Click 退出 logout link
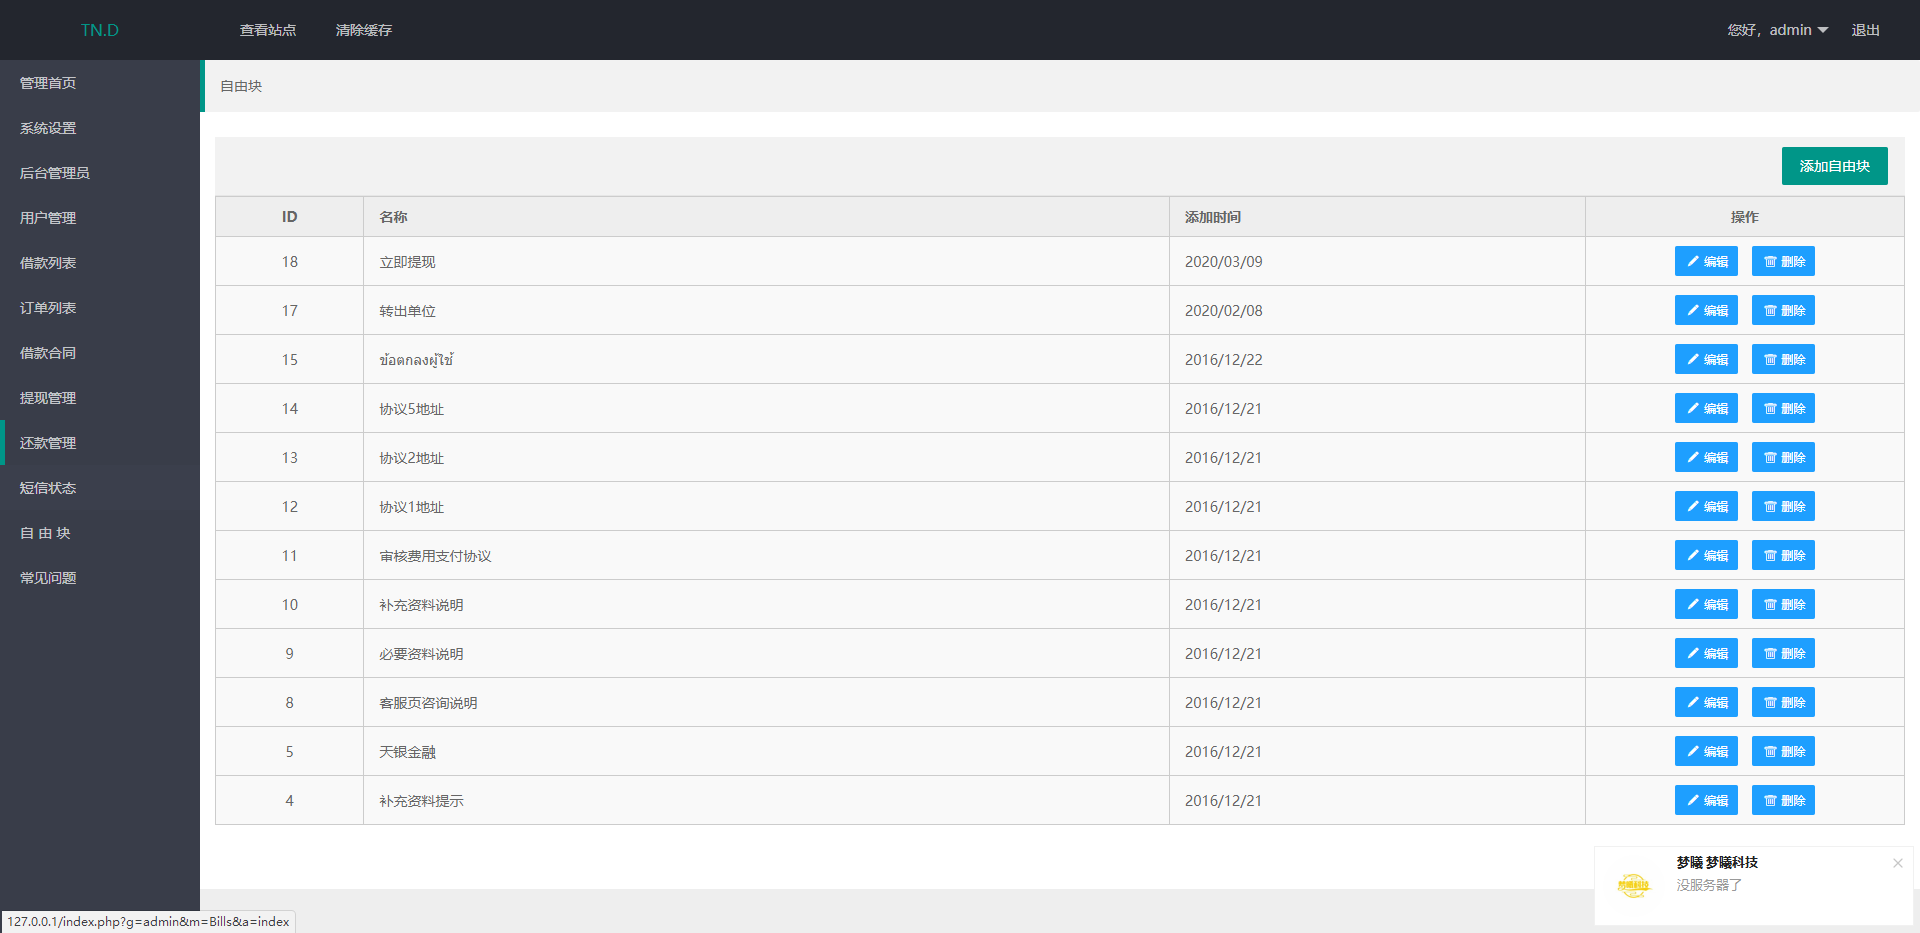Screen dimensions: 1920x933 (x=1865, y=30)
